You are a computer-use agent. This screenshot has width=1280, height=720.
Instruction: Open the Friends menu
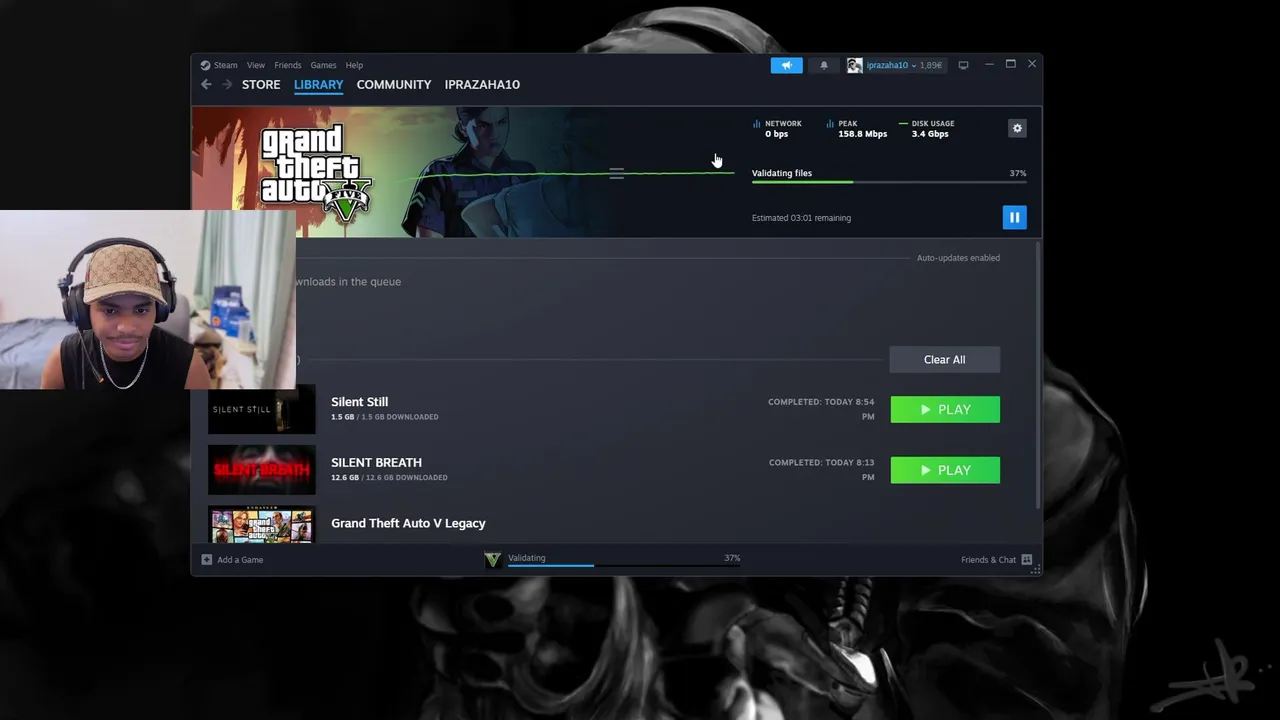pos(288,65)
